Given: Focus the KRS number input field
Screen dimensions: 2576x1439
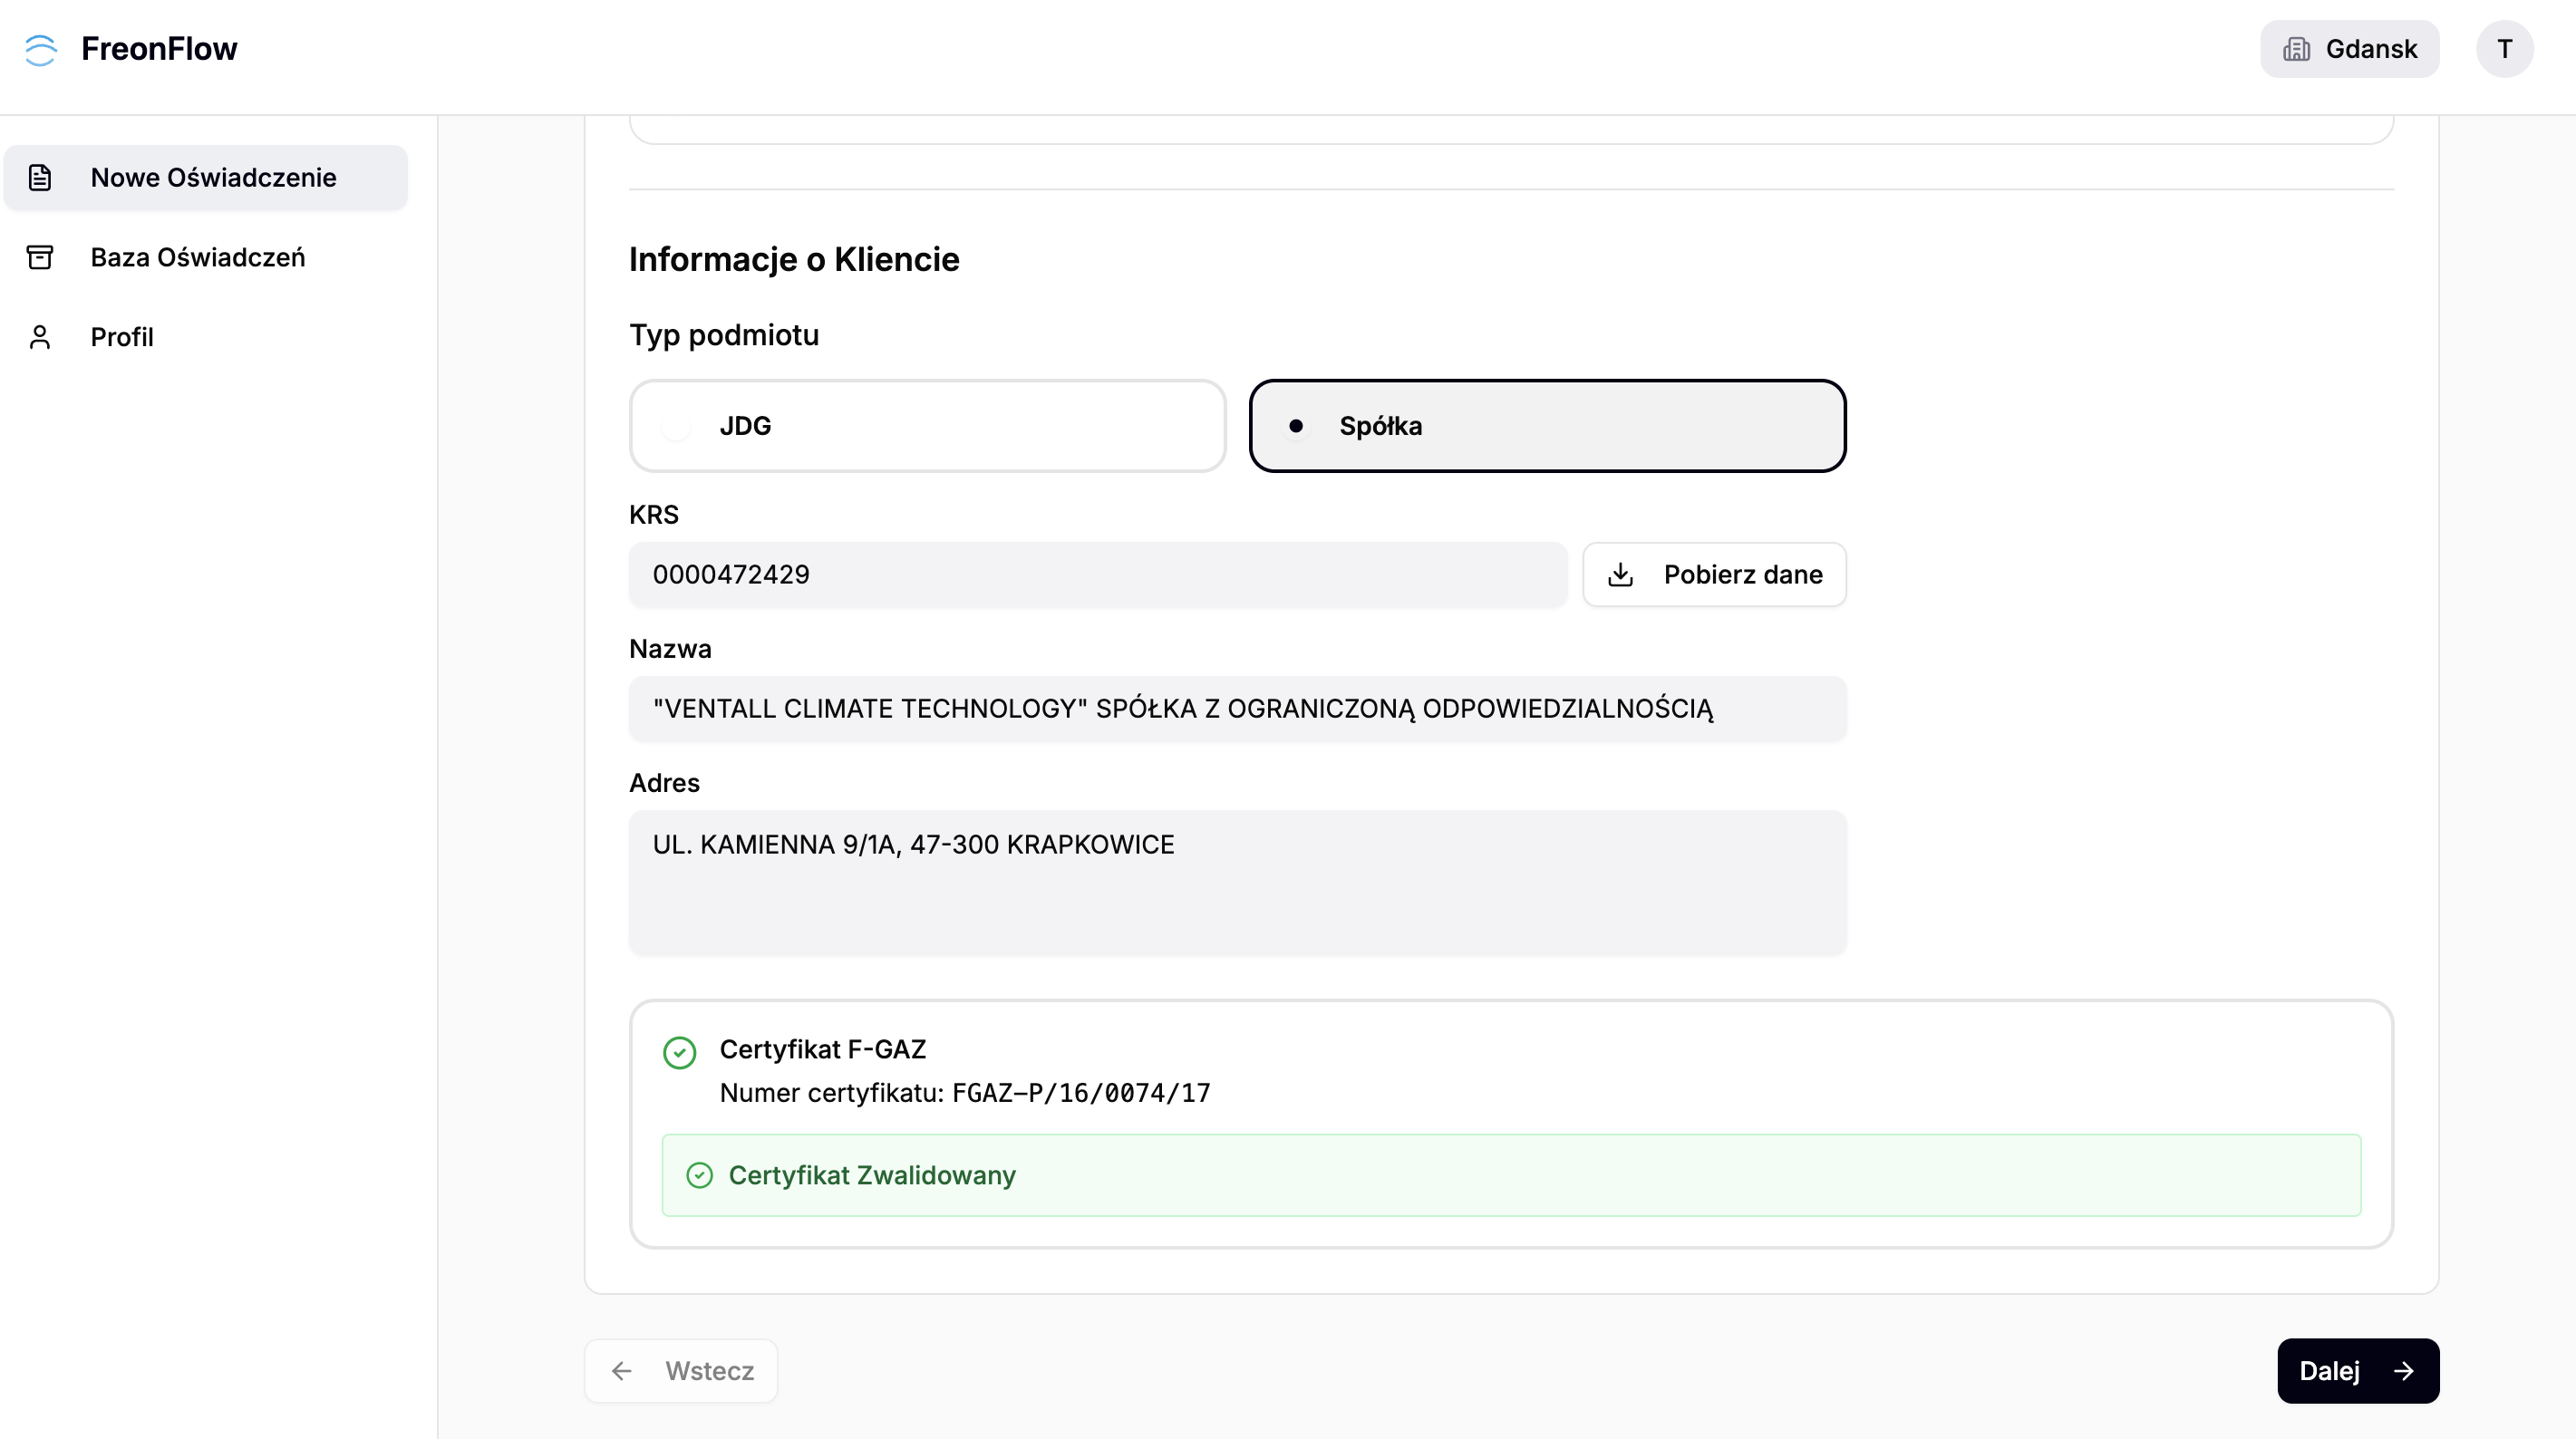Looking at the screenshot, I should (x=1097, y=575).
